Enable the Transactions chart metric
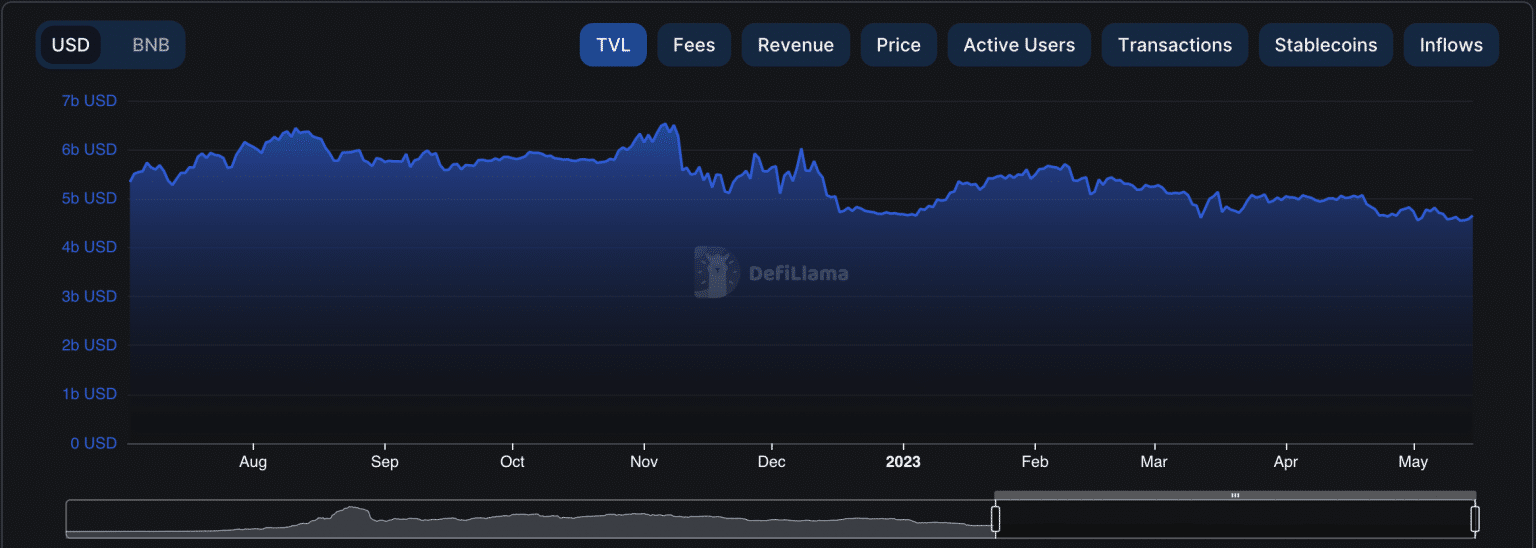 (1175, 45)
